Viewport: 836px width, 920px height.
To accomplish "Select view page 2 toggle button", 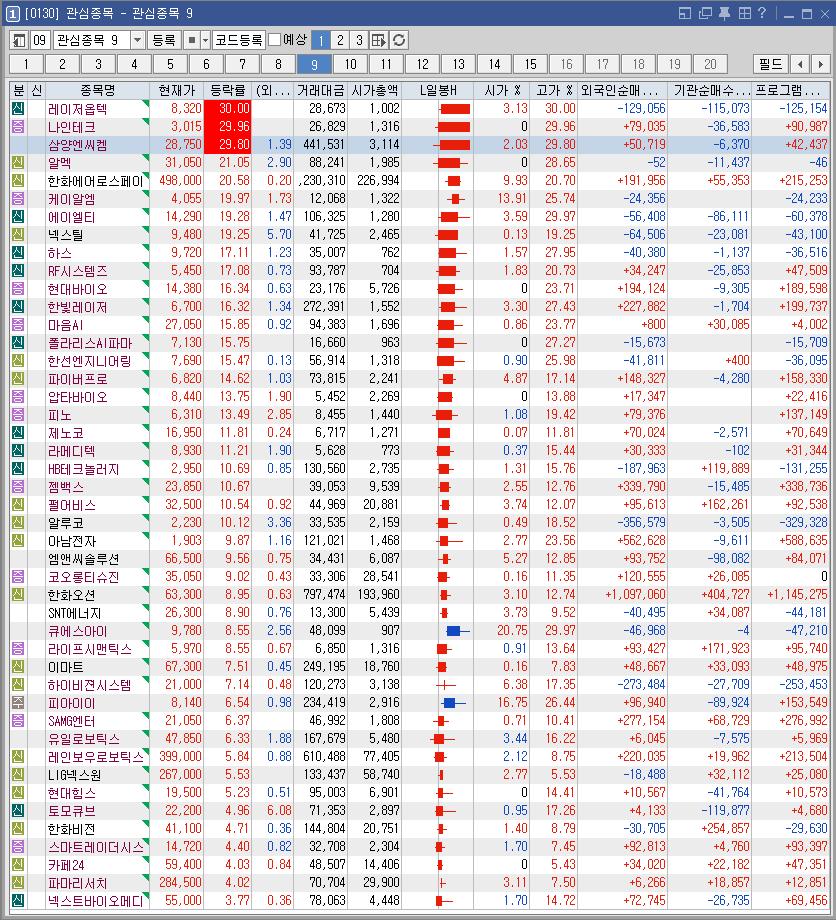I will pyautogui.click(x=340, y=40).
